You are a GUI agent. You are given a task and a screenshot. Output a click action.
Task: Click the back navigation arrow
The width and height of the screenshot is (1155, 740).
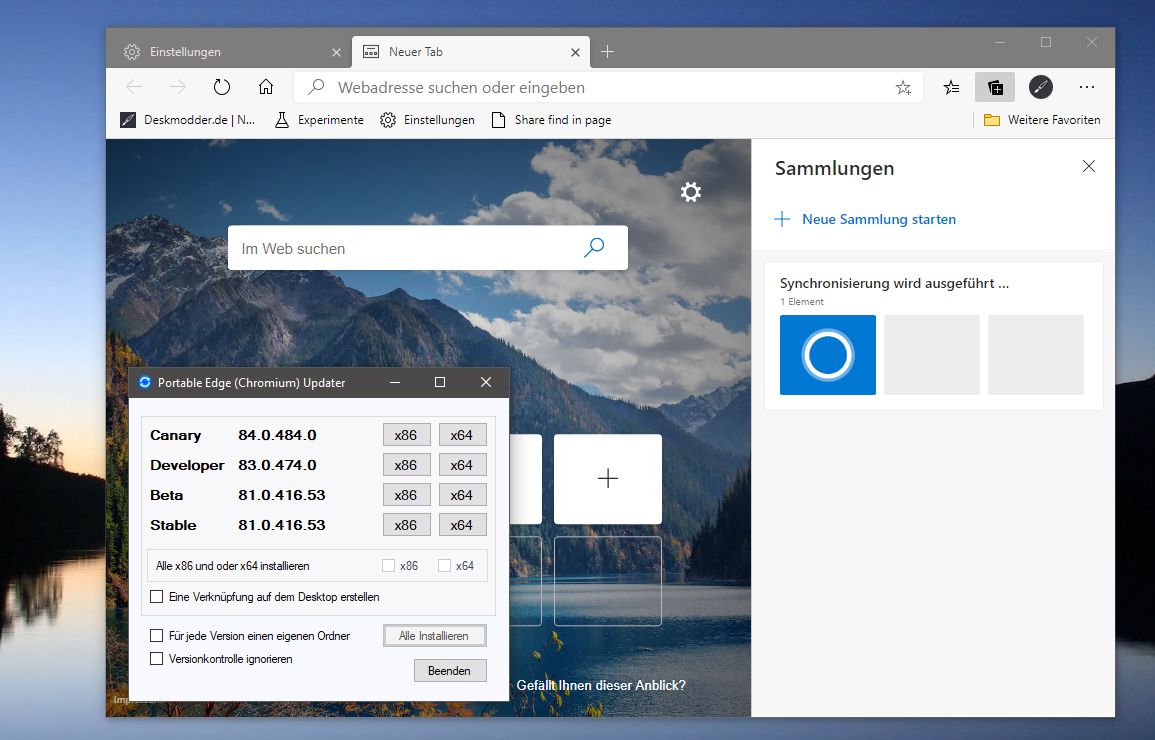[x=134, y=87]
